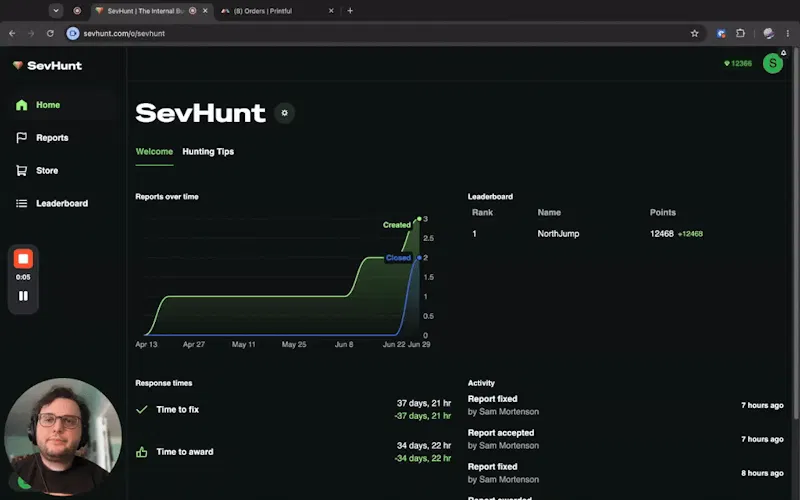This screenshot has height=500, width=800.
Task: Switch to the Orders | Printful tab
Action: click(278, 11)
